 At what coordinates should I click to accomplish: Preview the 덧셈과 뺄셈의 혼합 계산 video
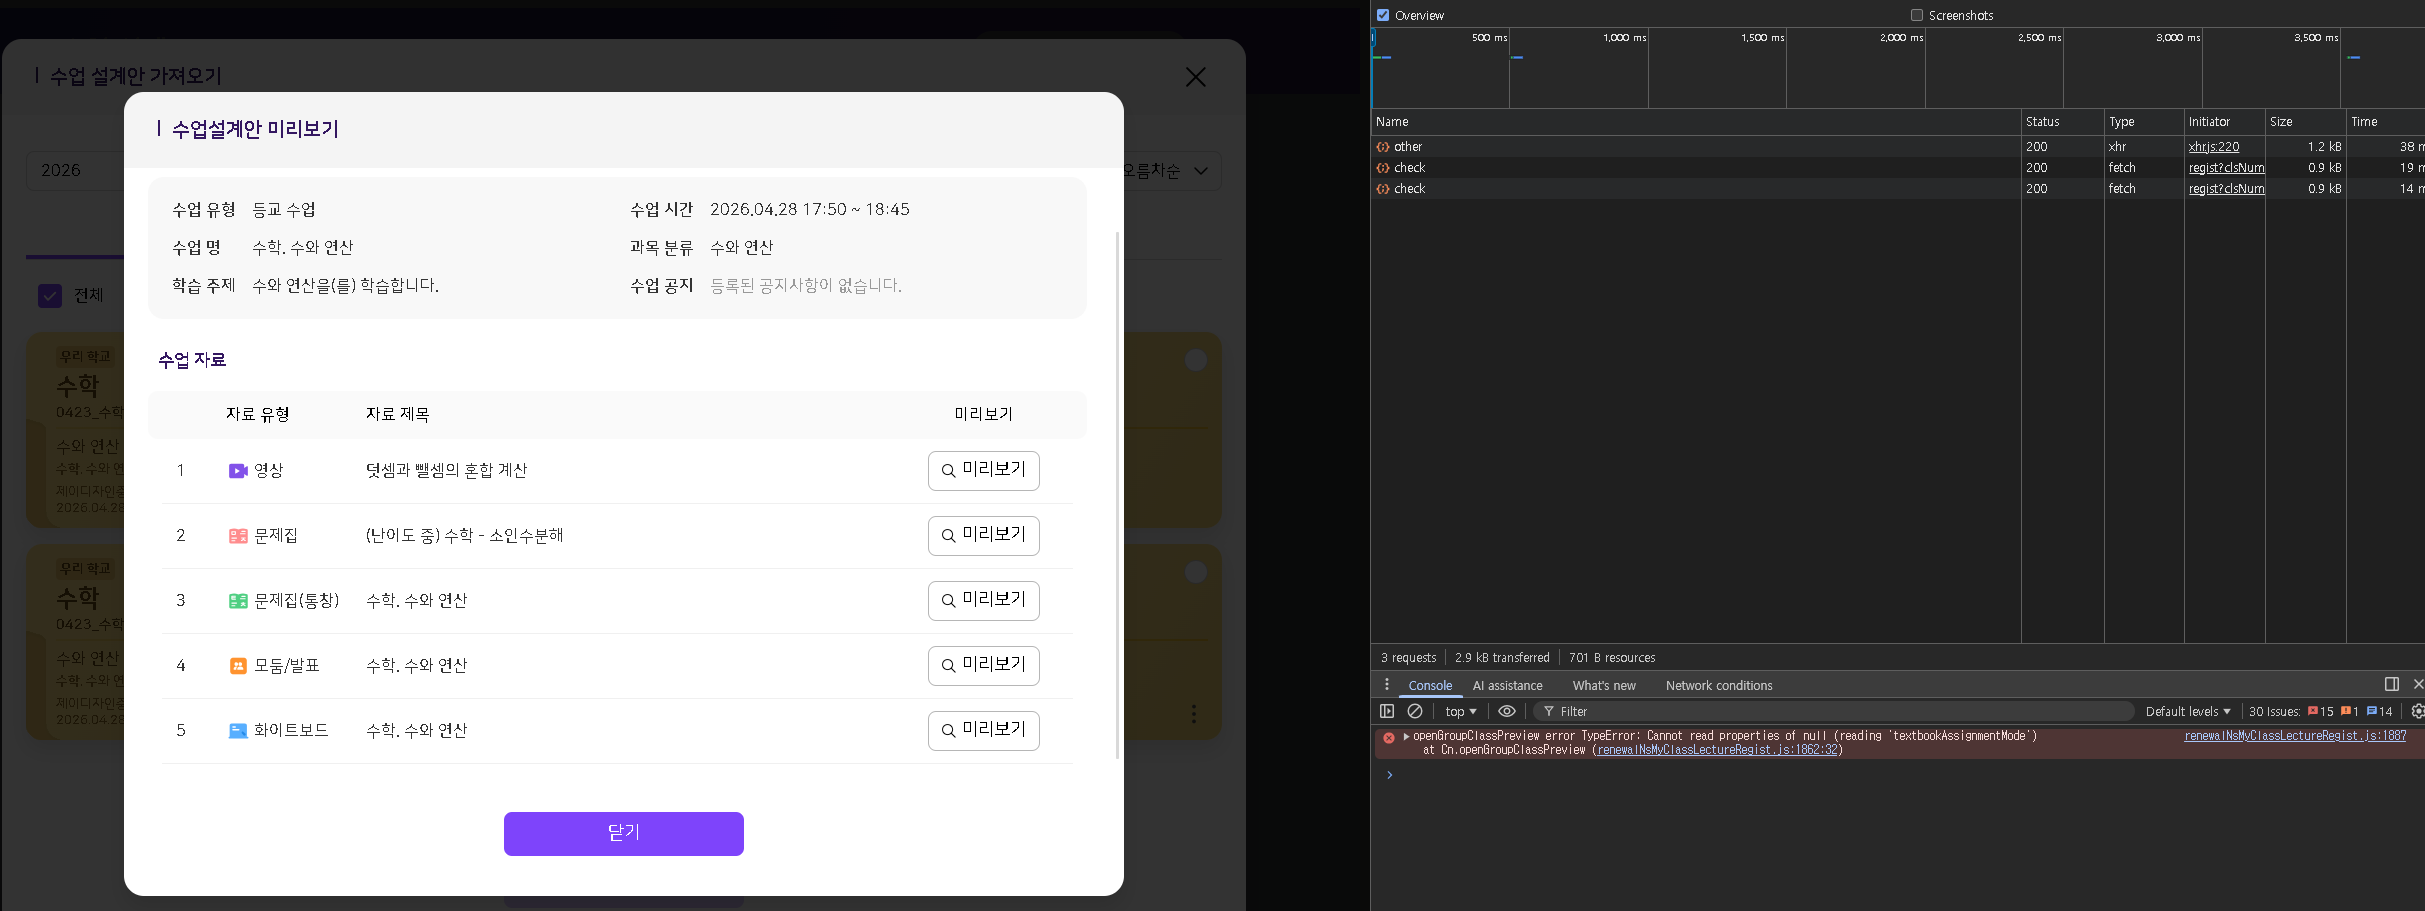[x=983, y=470]
